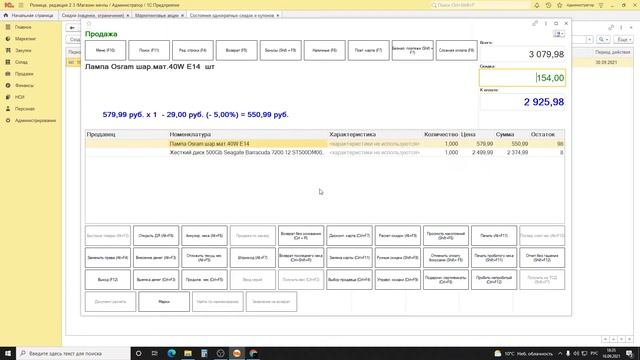Screen dimensions: 640x360
Task: Click the Характеристика column header
Action: coord(352,134)
